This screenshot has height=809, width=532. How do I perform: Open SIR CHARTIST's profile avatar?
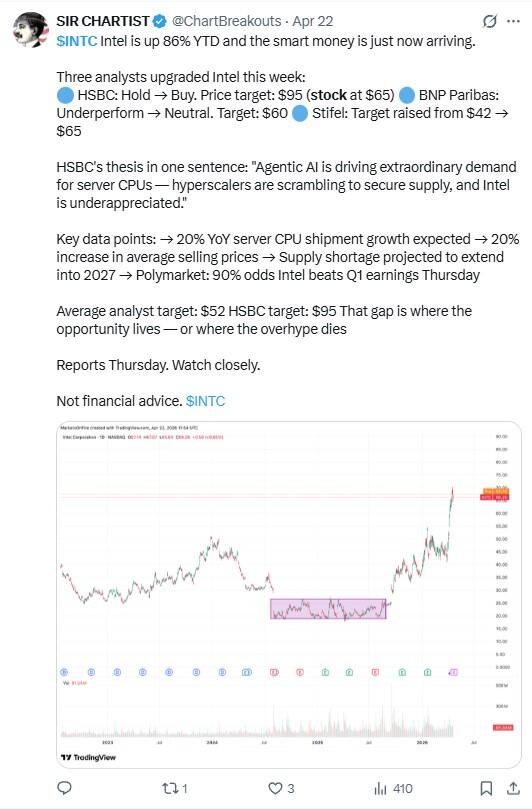(30, 29)
